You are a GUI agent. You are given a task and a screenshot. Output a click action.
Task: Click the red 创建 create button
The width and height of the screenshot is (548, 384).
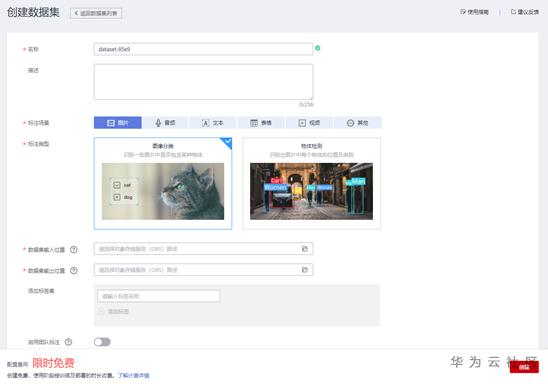tap(524, 367)
